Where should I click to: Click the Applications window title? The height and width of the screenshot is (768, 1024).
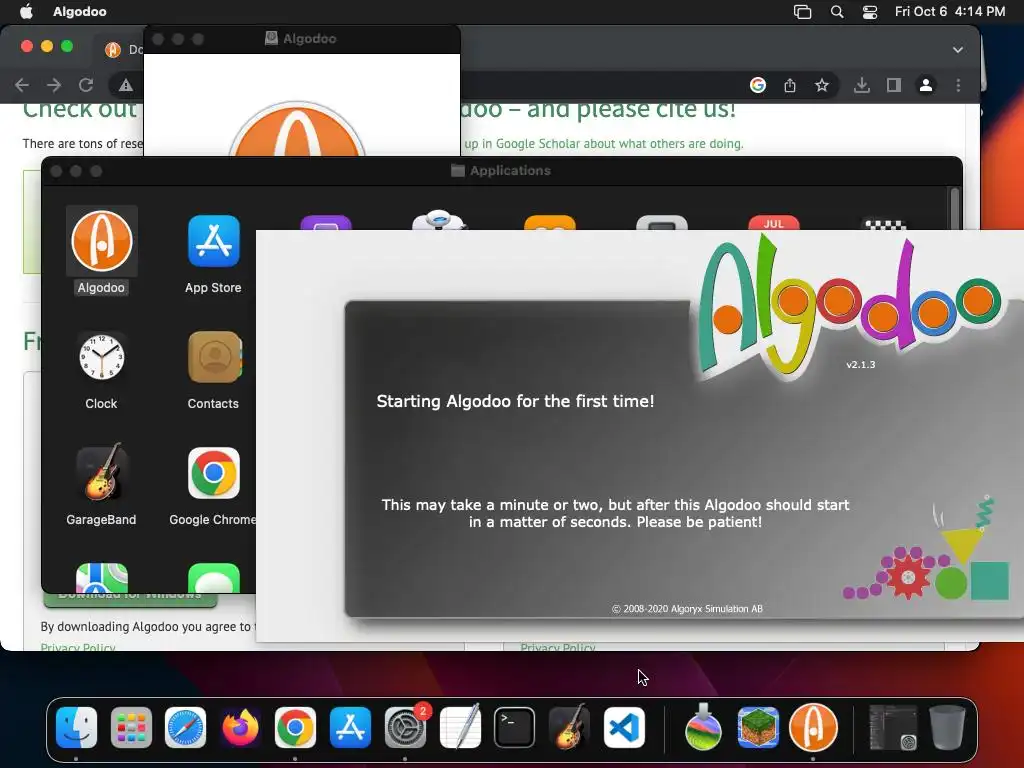(x=510, y=170)
